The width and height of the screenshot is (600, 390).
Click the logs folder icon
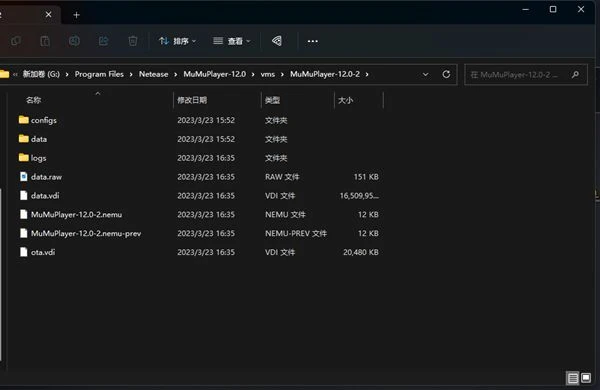pos(24,157)
